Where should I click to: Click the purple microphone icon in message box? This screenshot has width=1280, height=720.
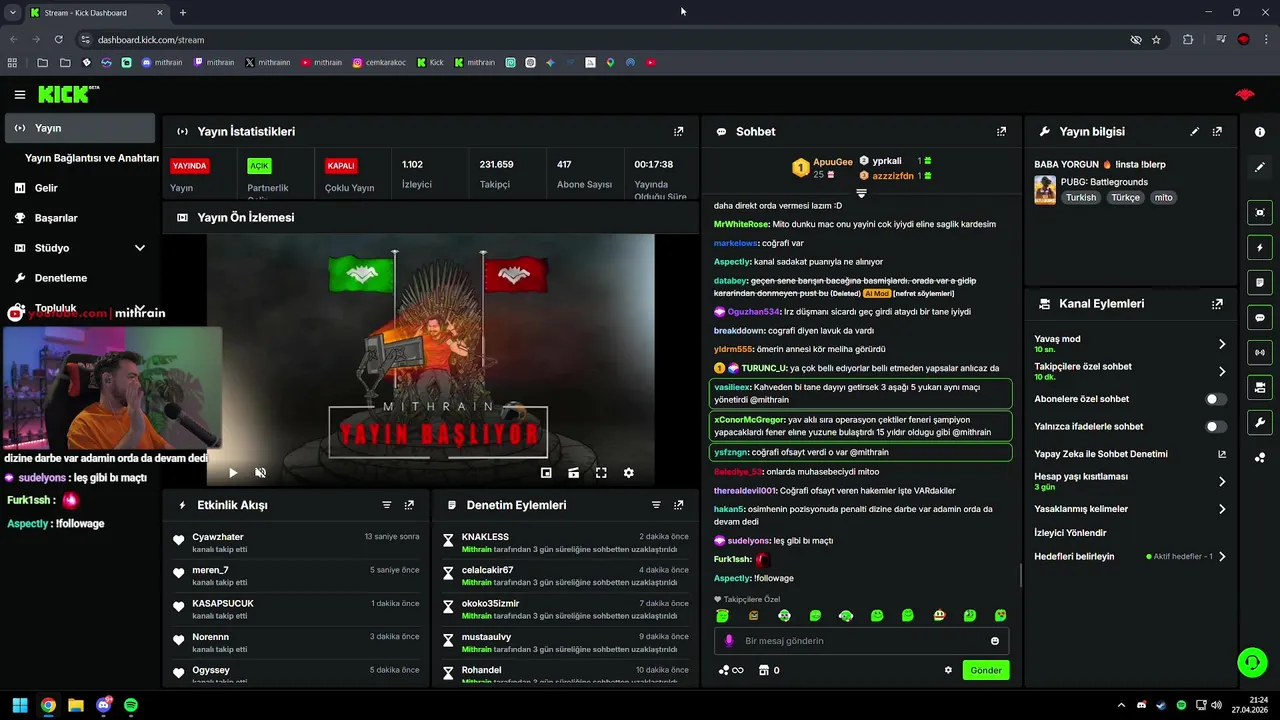tap(728, 641)
